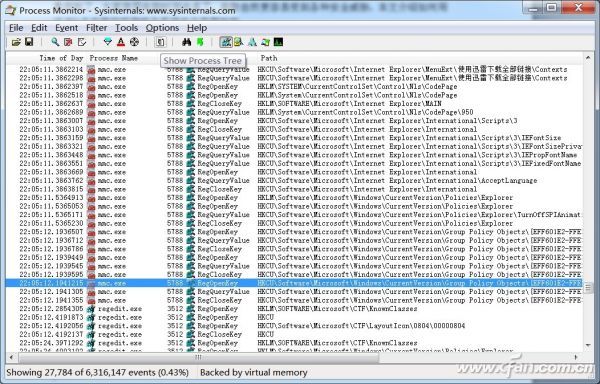This screenshot has width=600, height=384.
Task: Select the highlighted row 22:05:12.1941215
Action: [294, 283]
